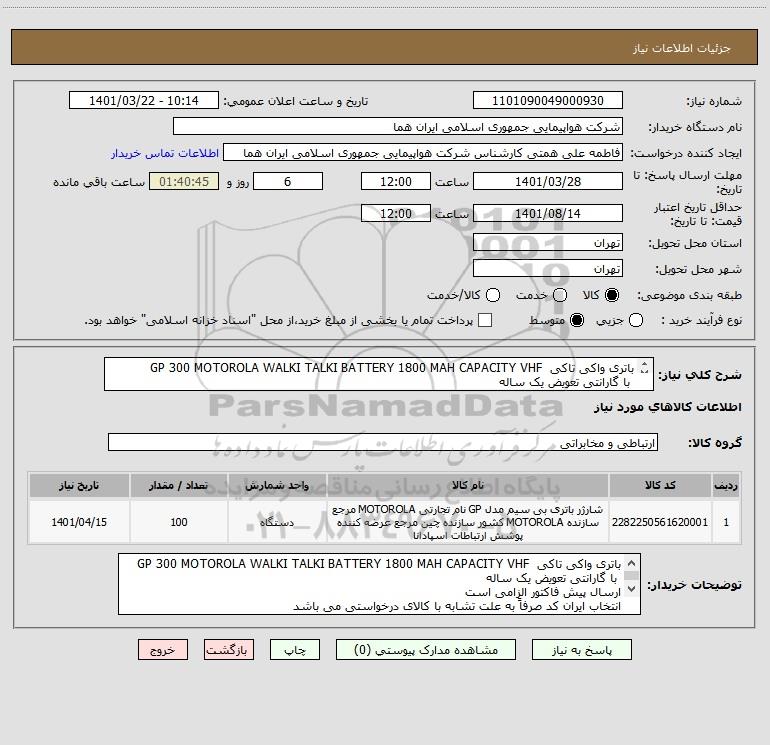Click the چاپ print button

[x=295, y=650]
